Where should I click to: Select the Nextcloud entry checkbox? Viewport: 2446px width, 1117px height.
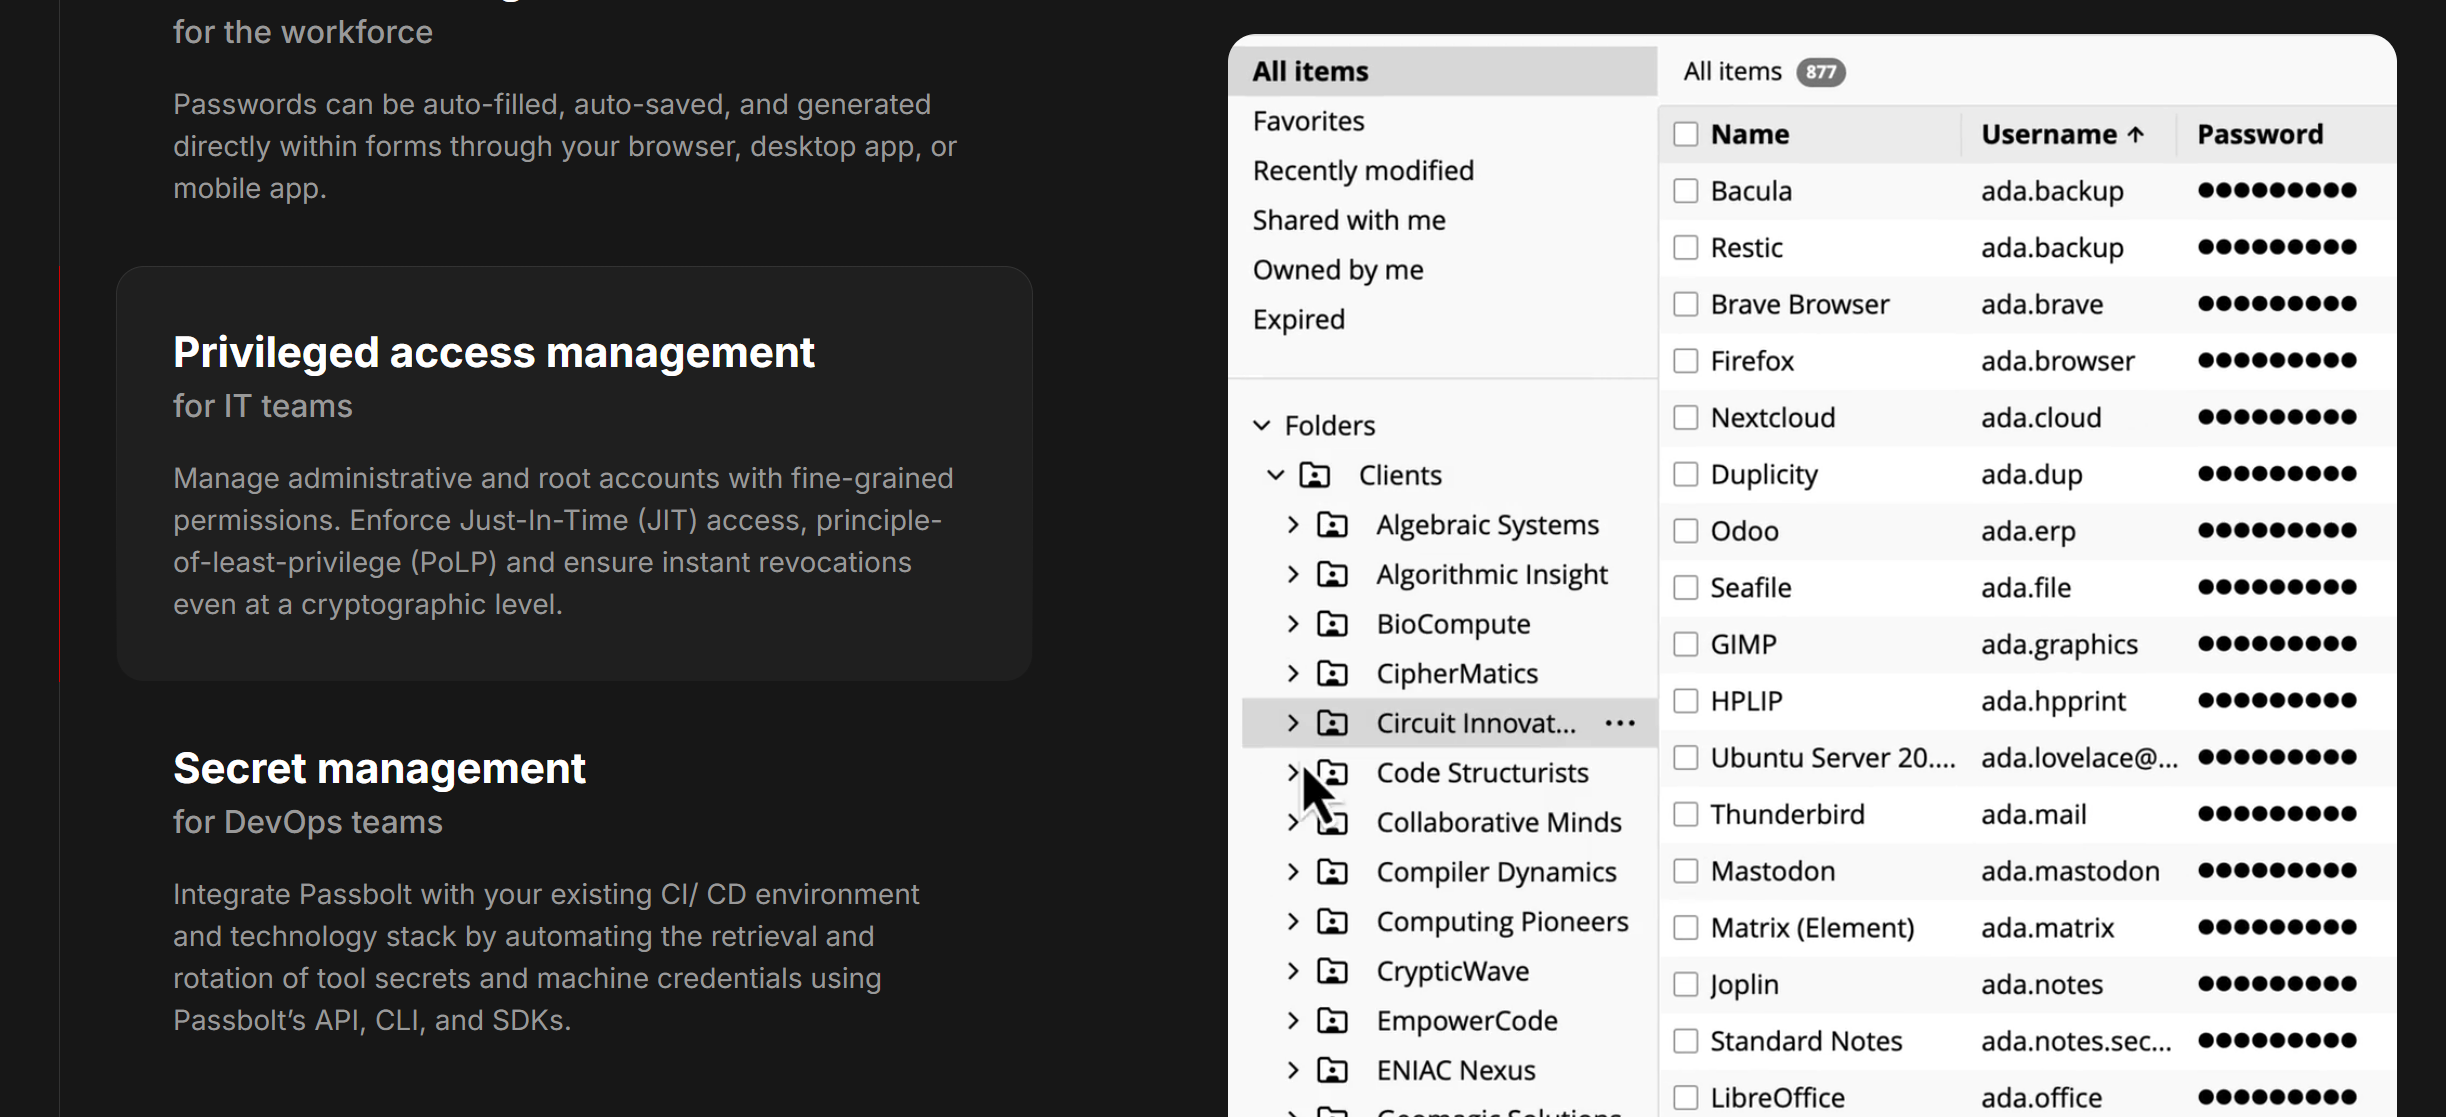(1686, 417)
